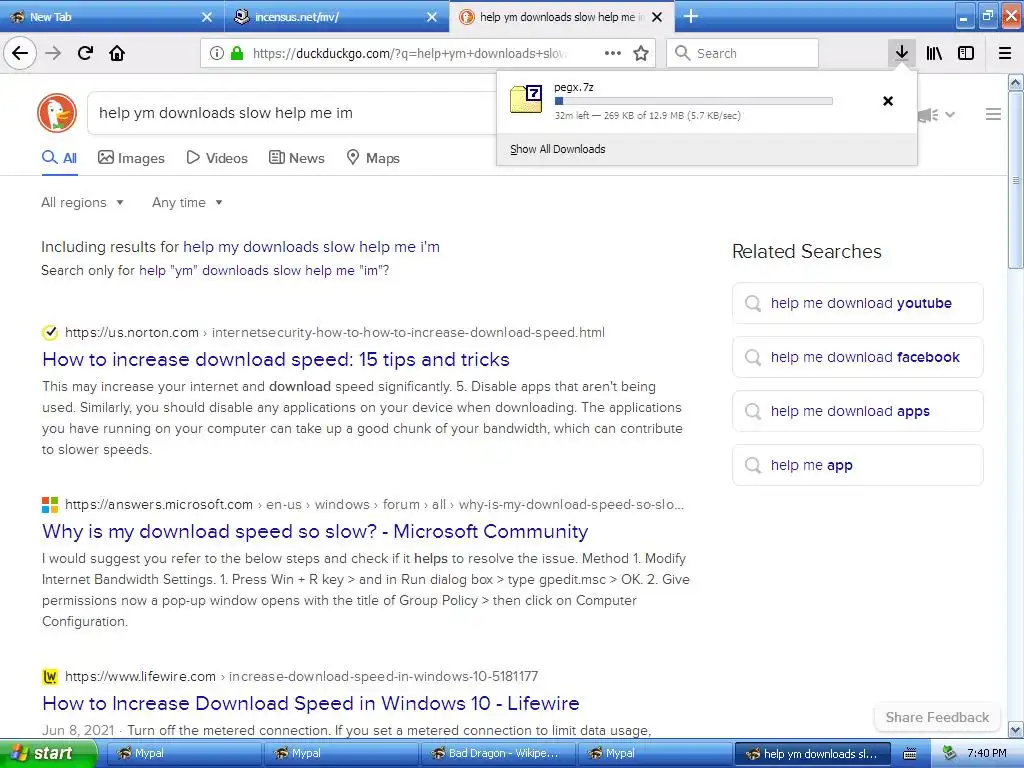Select the All results tab
Image resolution: width=1024 pixels, height=768 pixels.
tap(59, 158)
